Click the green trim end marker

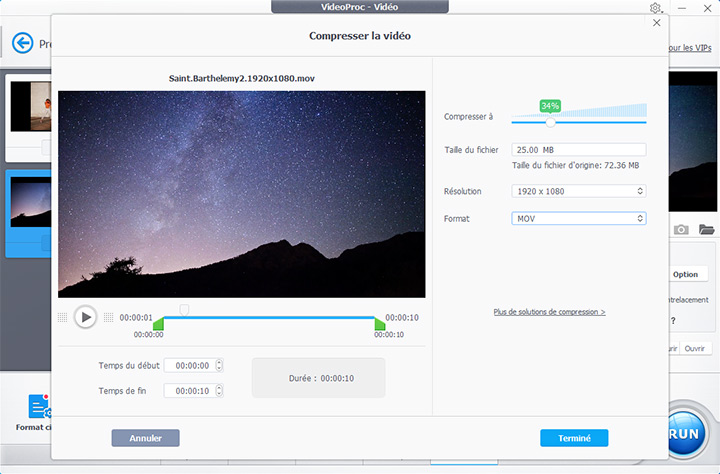[379, 324]
